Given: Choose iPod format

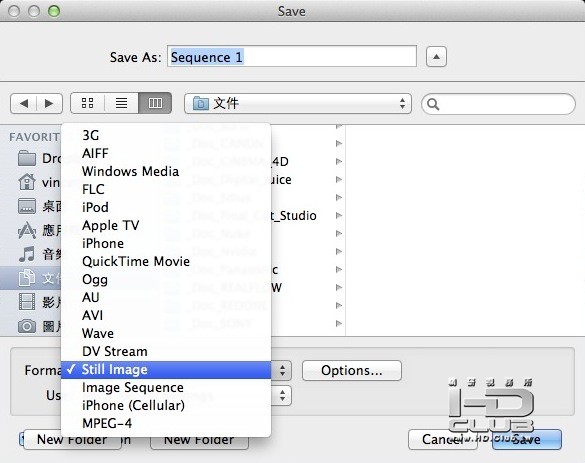Looking at the screenshot, I should pos(166,207).
